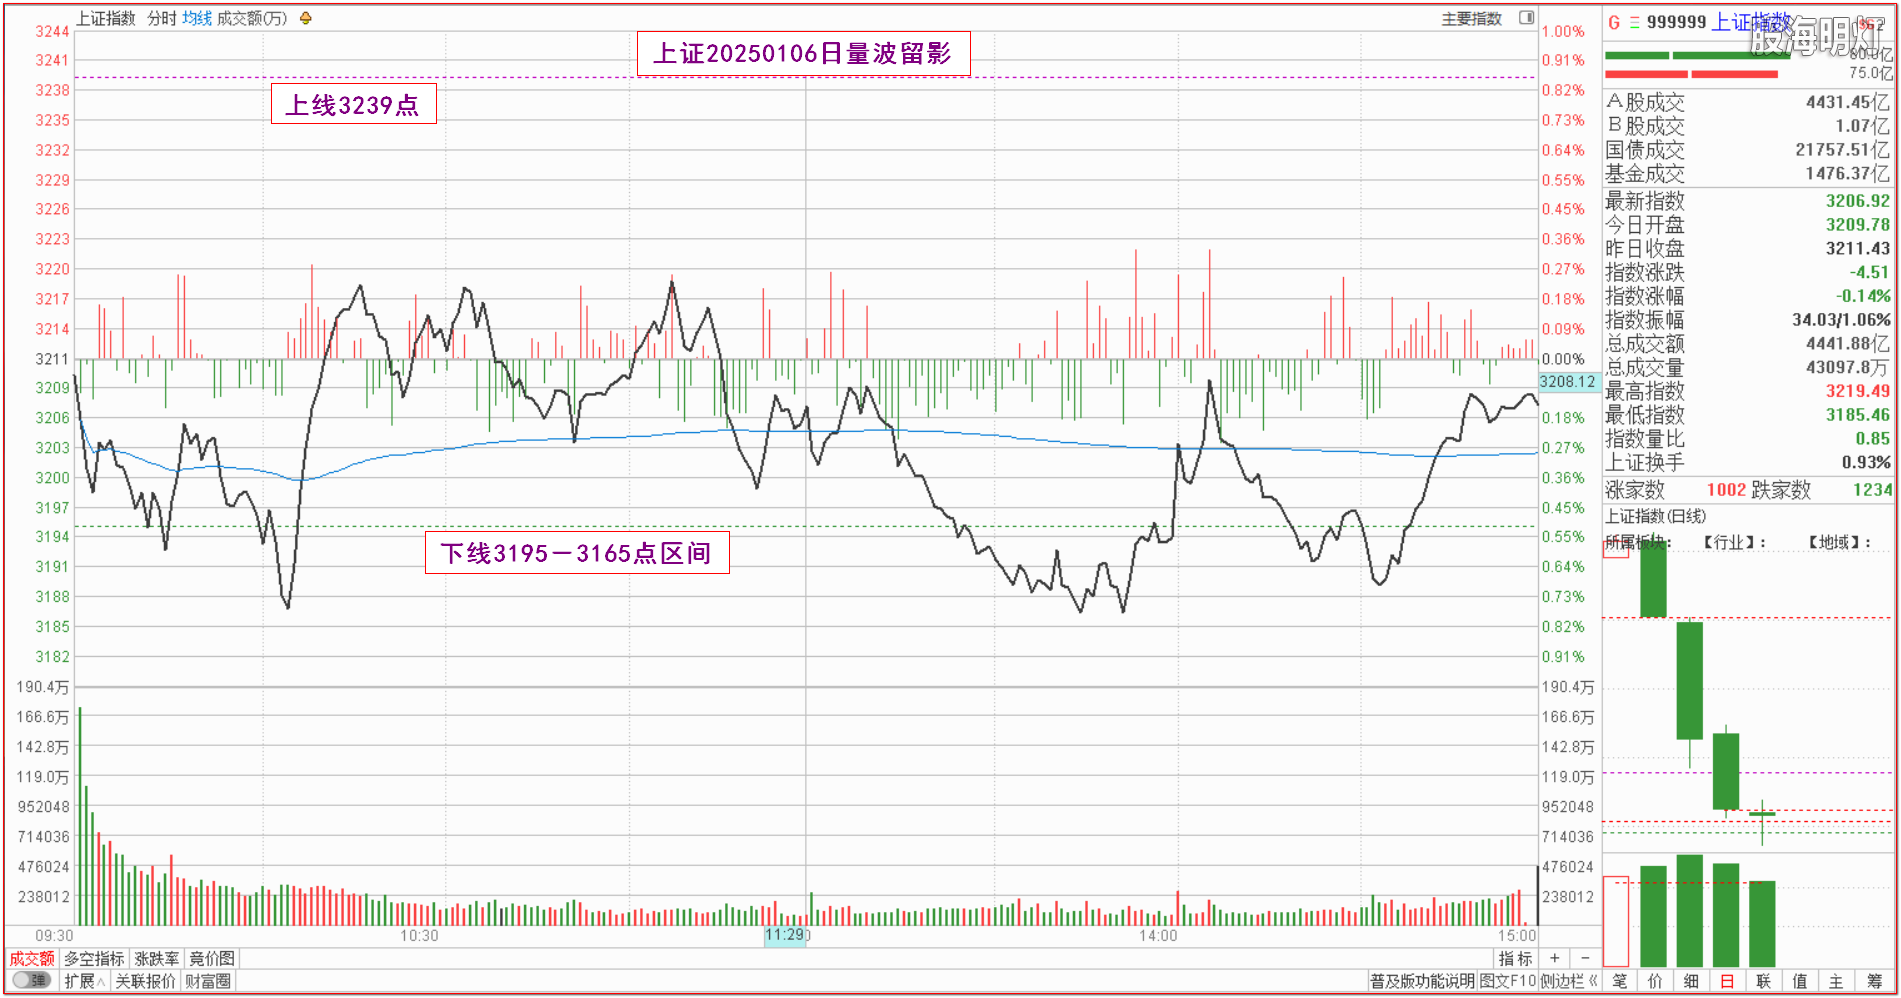Select the 价 tab in sidebar
Screen dimensions: 1901x998
point(1655,981)
